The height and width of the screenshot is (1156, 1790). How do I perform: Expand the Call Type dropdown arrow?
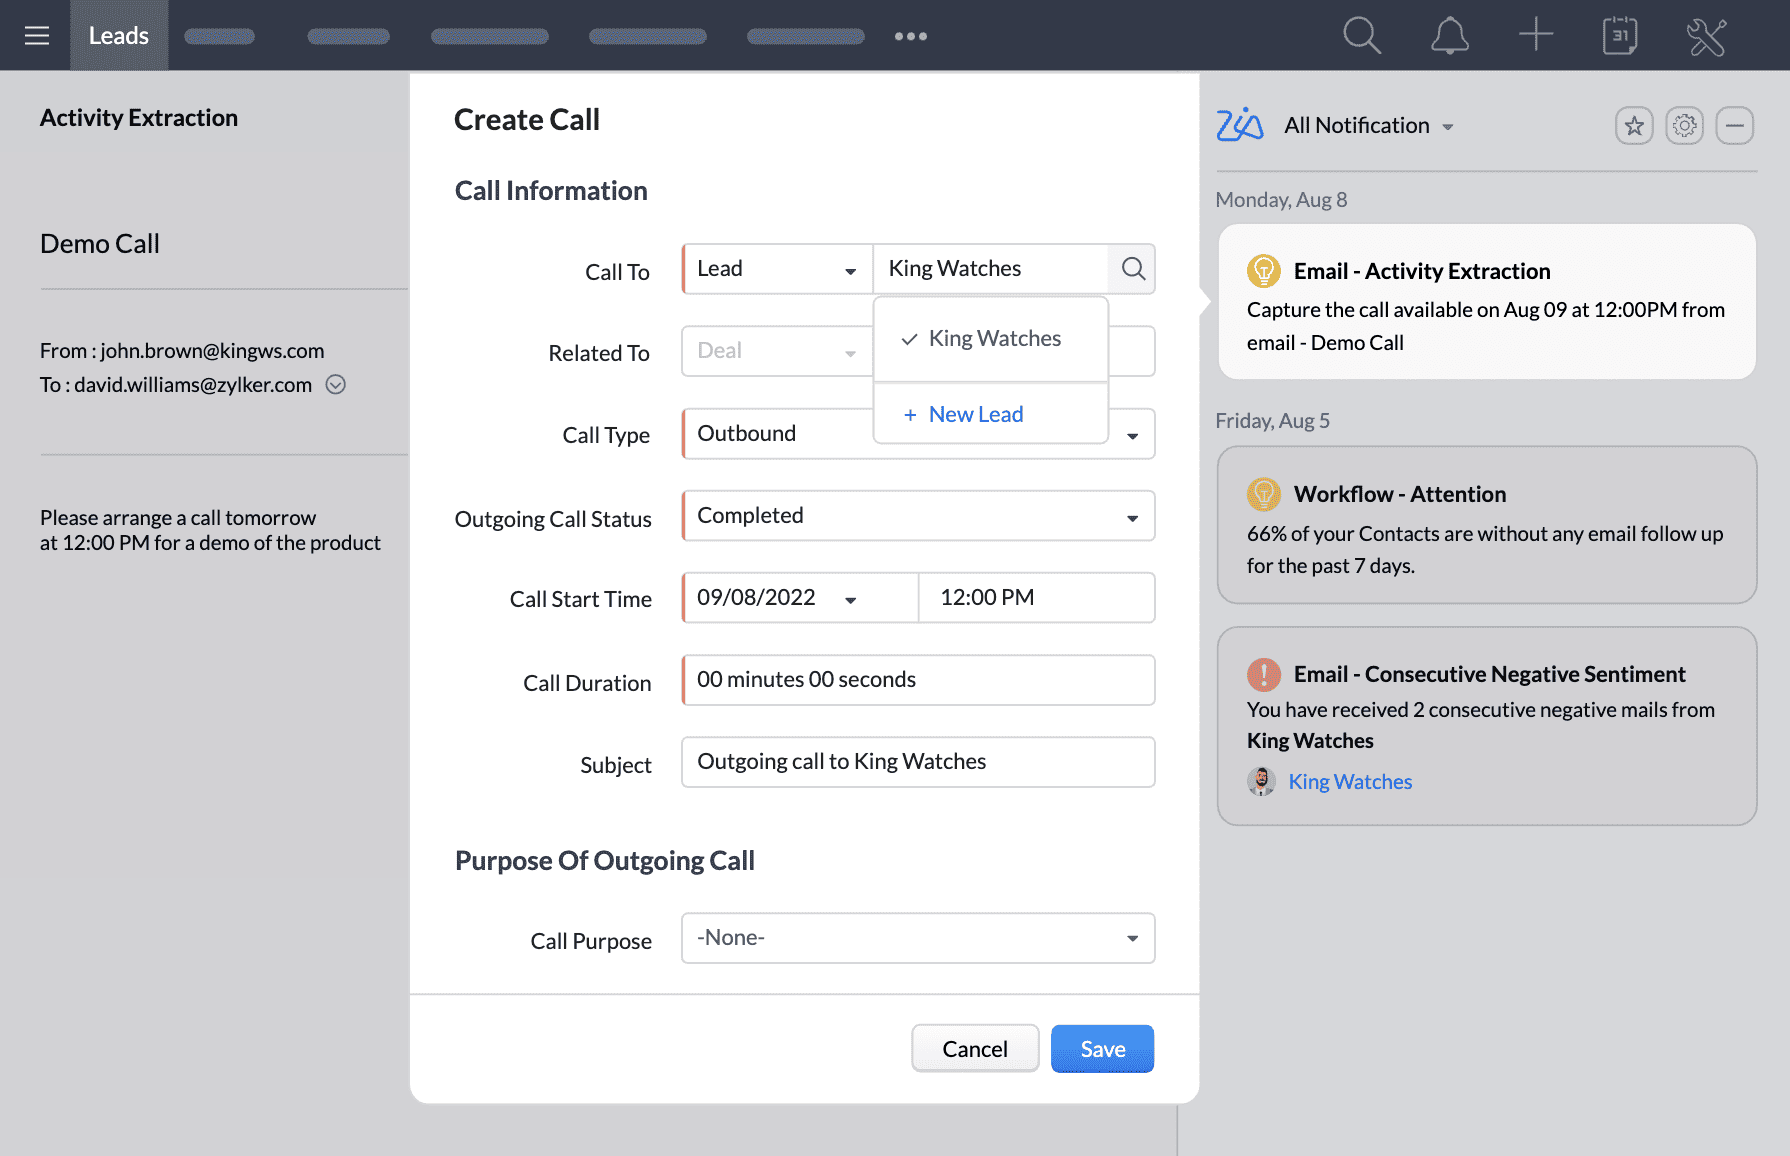[1132, 435]
